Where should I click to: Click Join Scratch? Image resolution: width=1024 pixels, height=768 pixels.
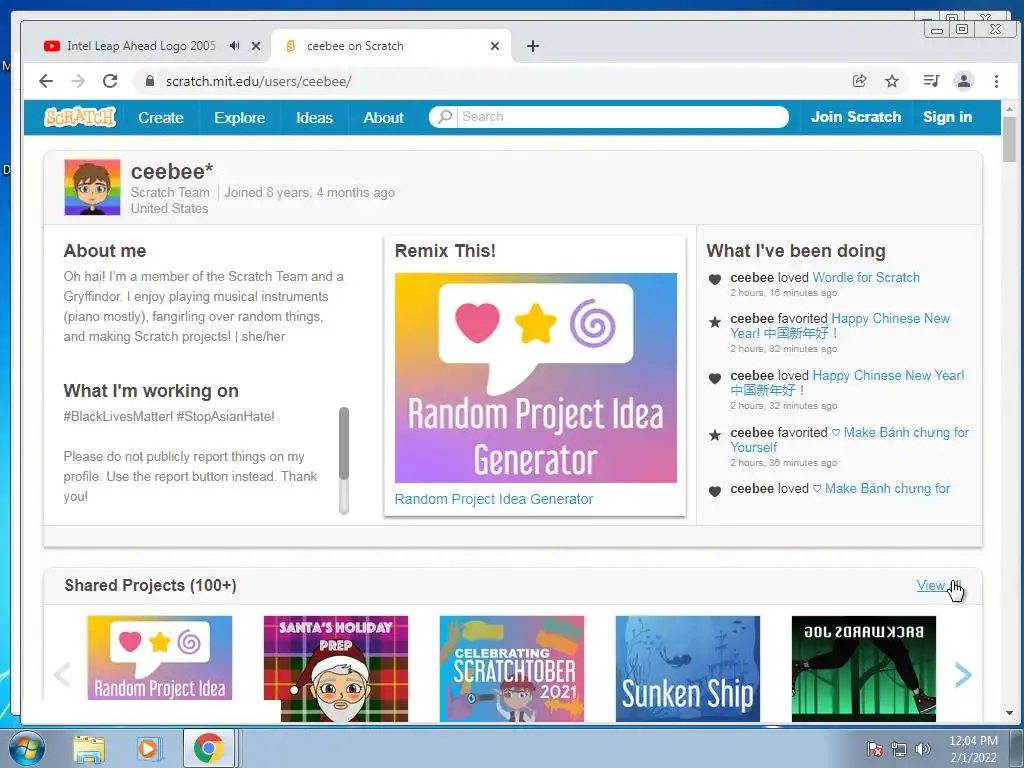856,117
